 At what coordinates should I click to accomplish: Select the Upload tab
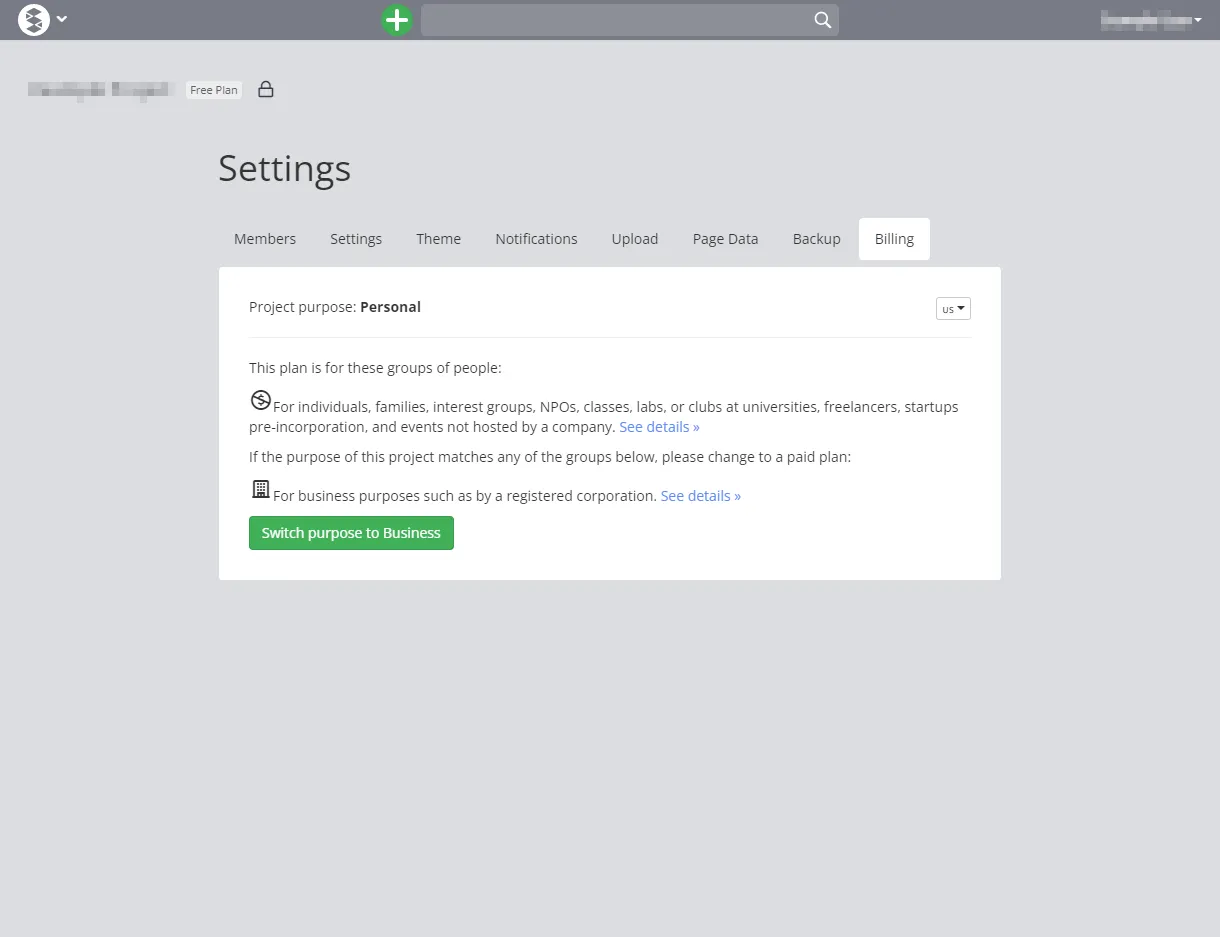(634, 239)
